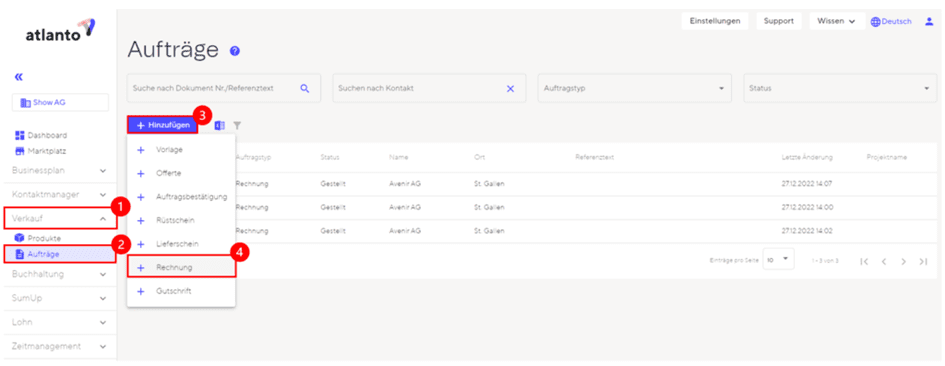Screen dimensions: 945x366
Task: Open the entries per page selector showing 10
Action: [x=778, y=260]
